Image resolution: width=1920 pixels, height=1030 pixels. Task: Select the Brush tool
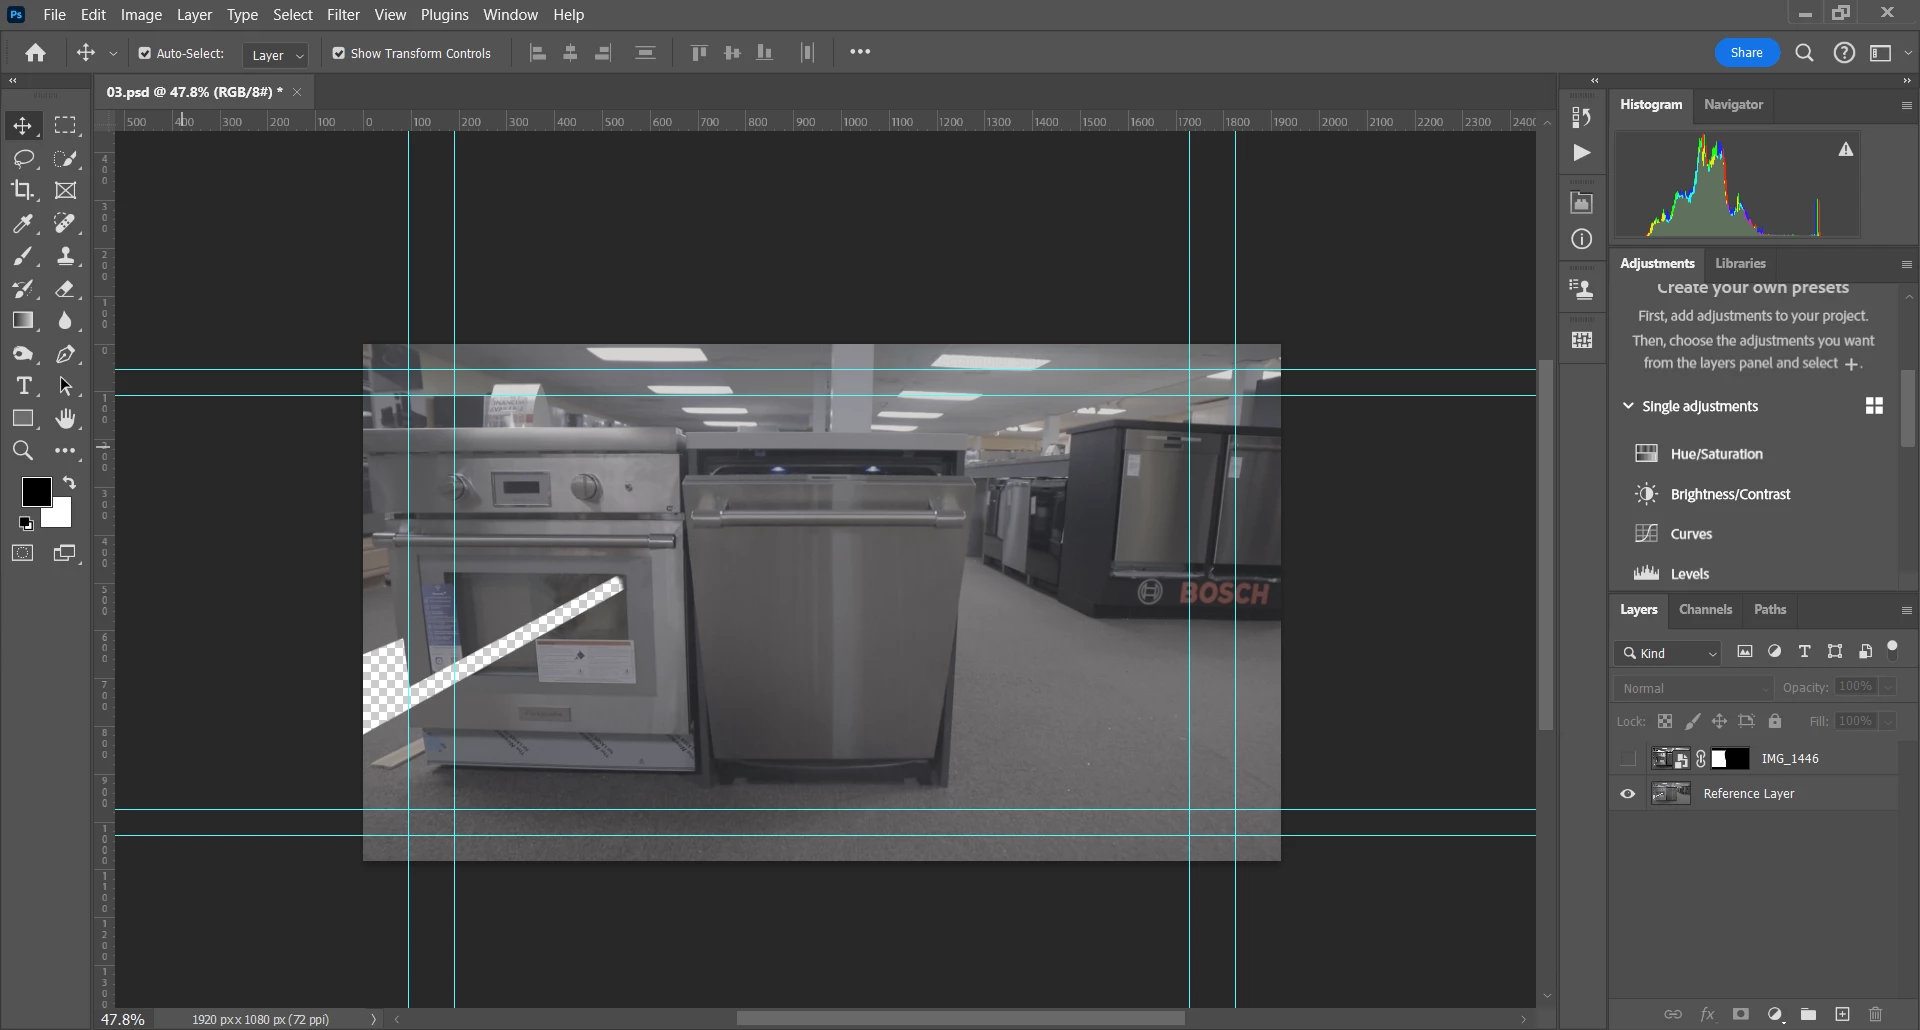click(x=22, y=256)
